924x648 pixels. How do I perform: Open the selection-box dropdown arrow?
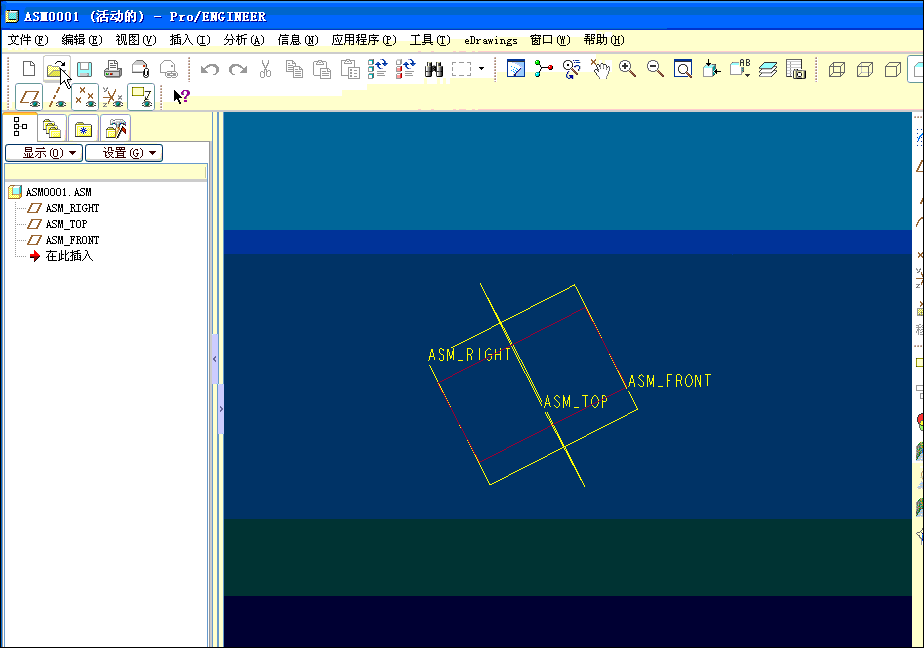pyautogui.click(x=481, y=69)
